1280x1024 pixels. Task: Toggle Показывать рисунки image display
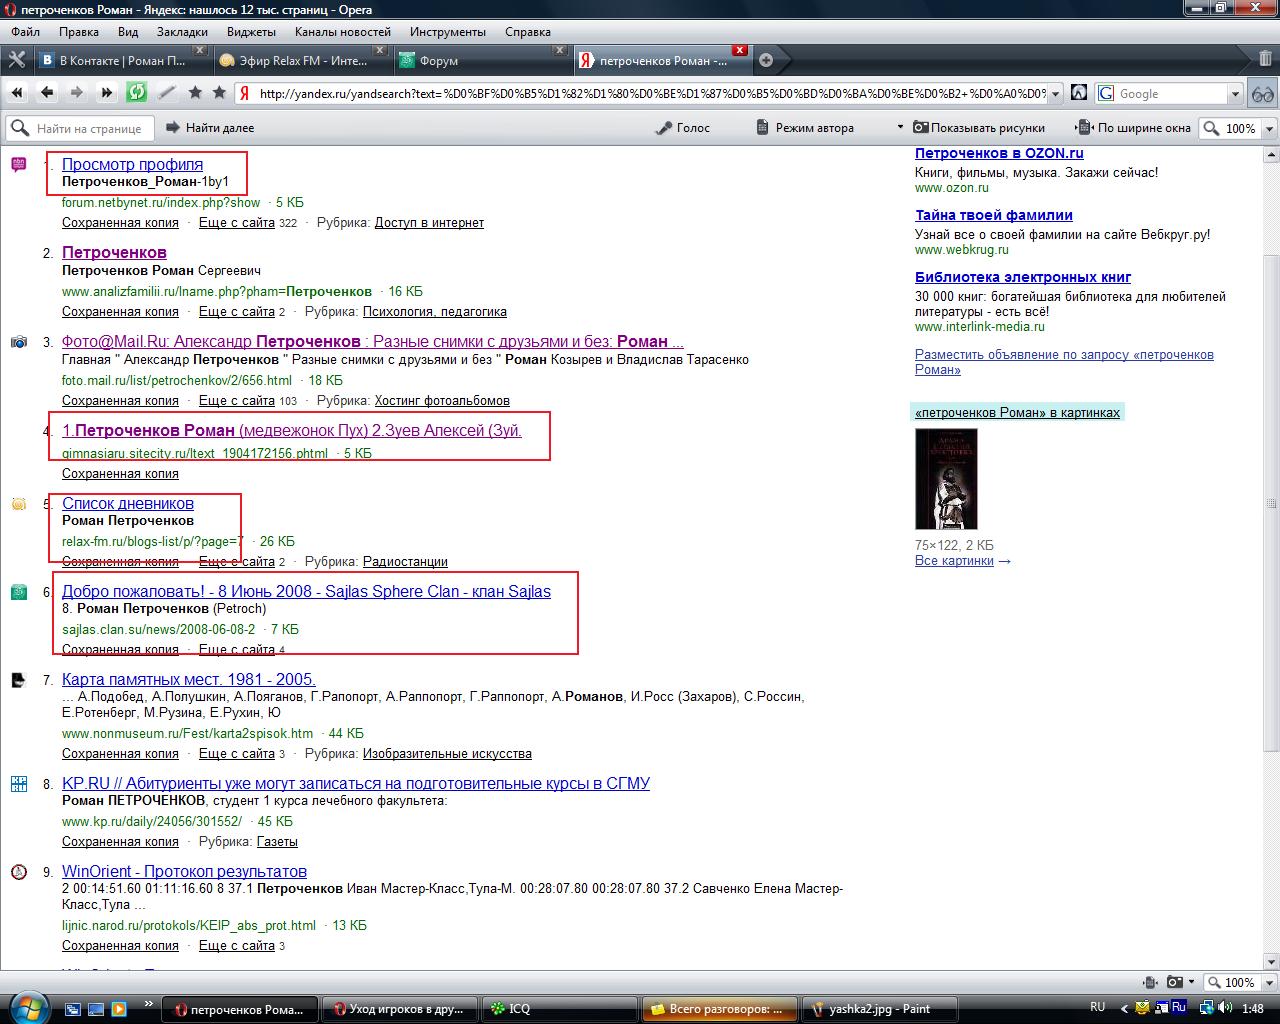[978, 128]
